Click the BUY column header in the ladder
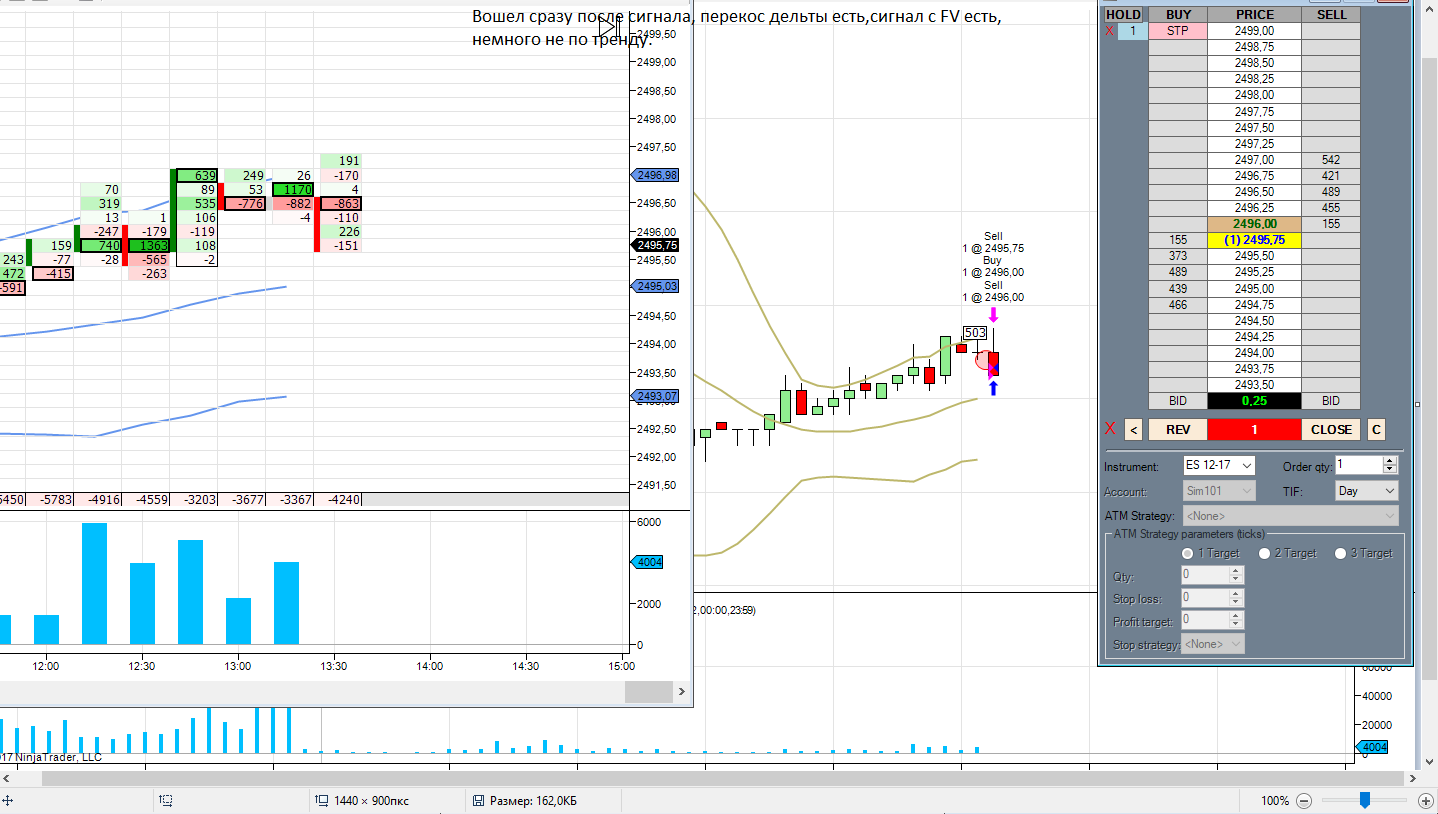 1178,15
